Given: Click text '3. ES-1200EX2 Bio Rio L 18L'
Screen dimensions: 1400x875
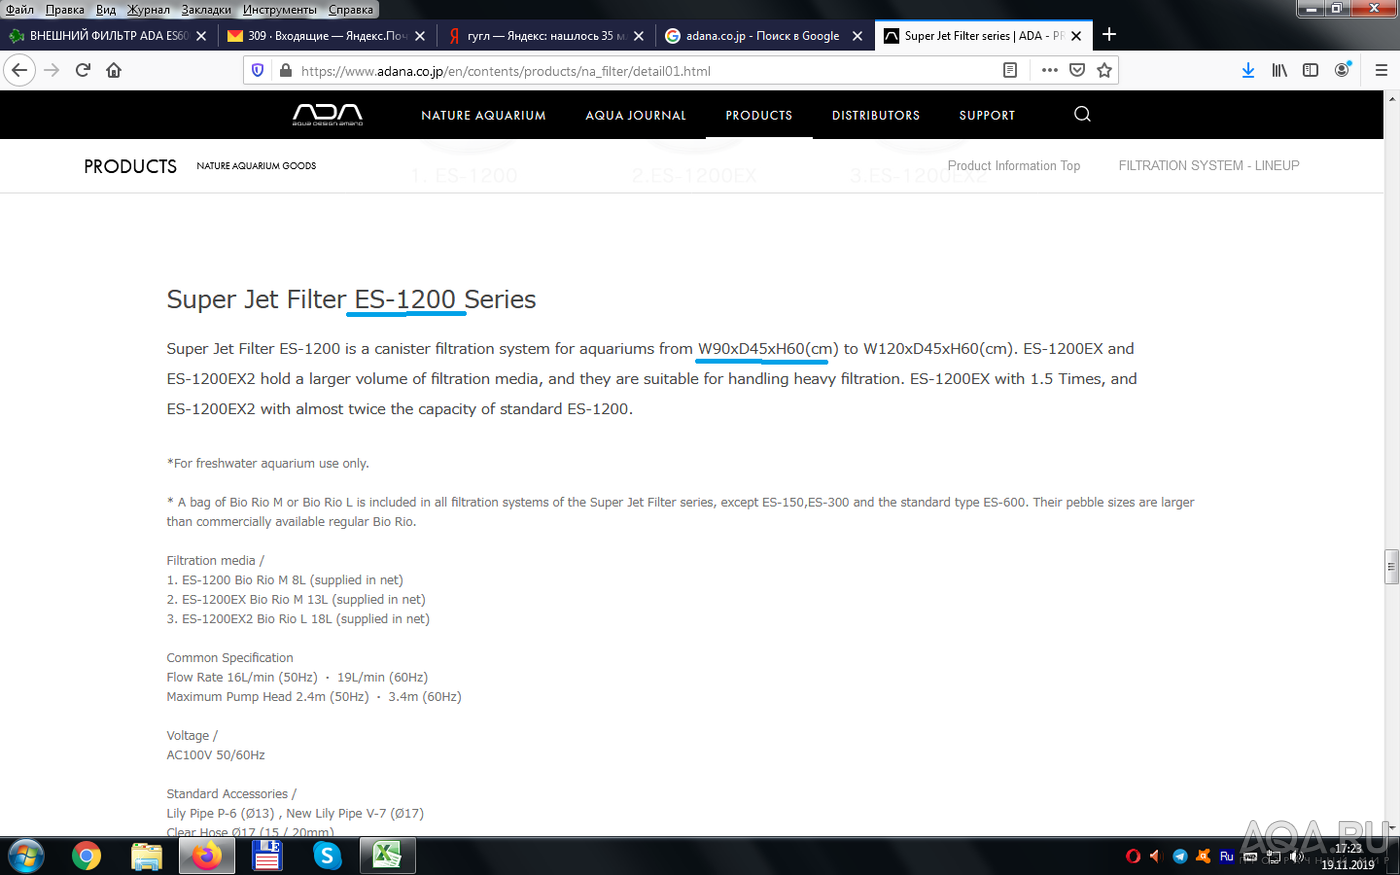Looking at the screenshot, I should pos(249,619).
